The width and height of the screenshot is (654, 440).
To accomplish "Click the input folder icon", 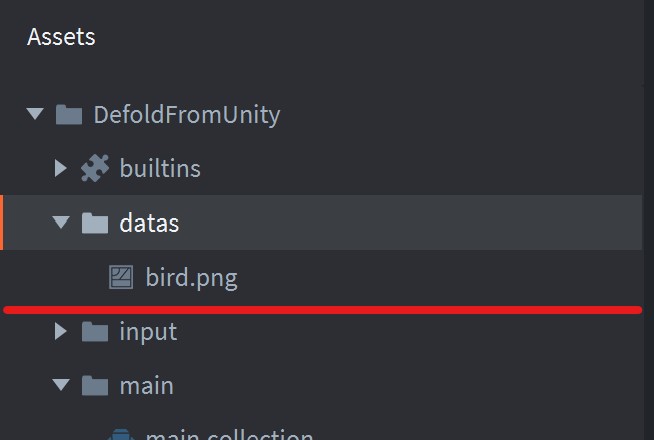I will [x=95, y=332].
